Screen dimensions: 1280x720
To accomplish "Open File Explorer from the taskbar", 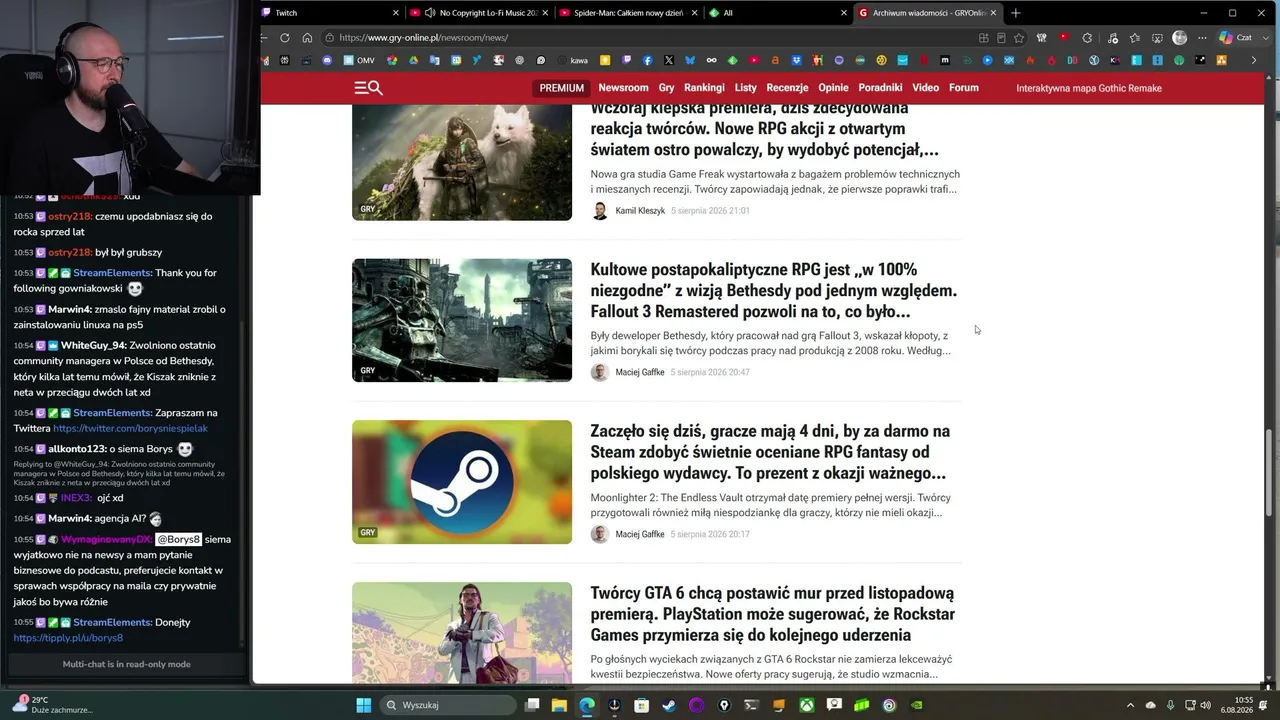I will [x=560, y=705].
